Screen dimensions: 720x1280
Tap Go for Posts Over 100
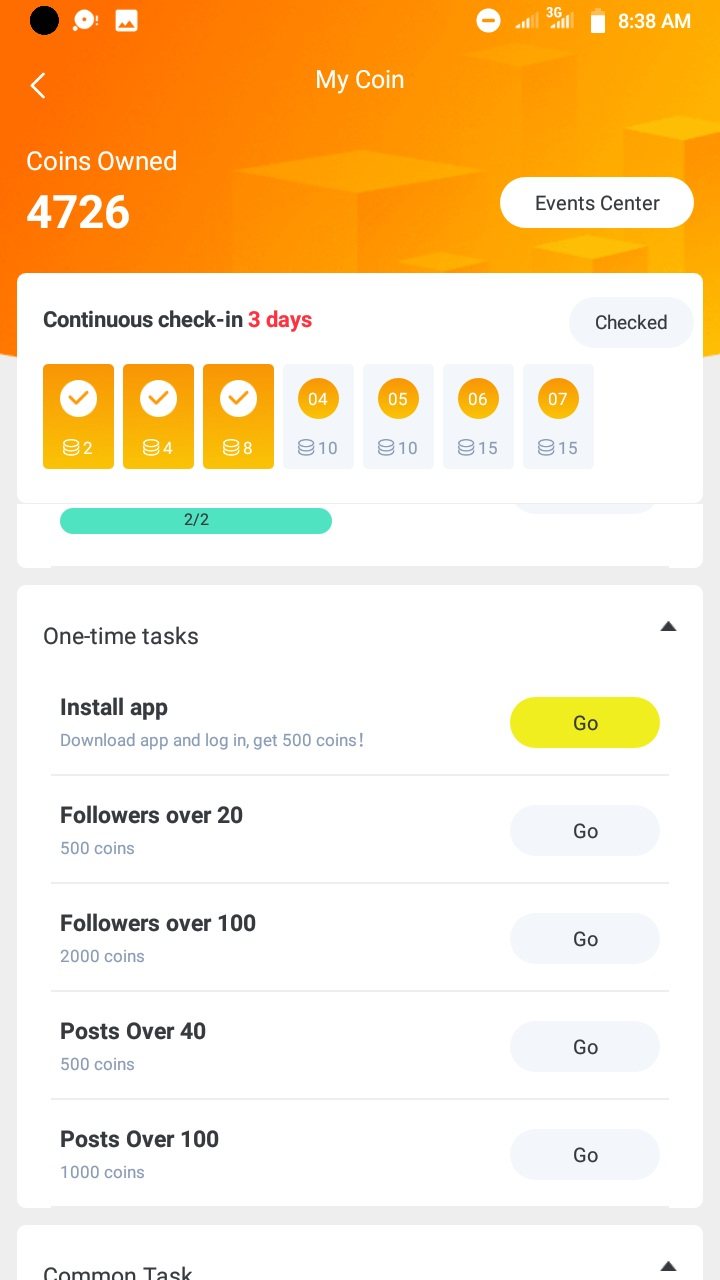(x=585, y=1155)
